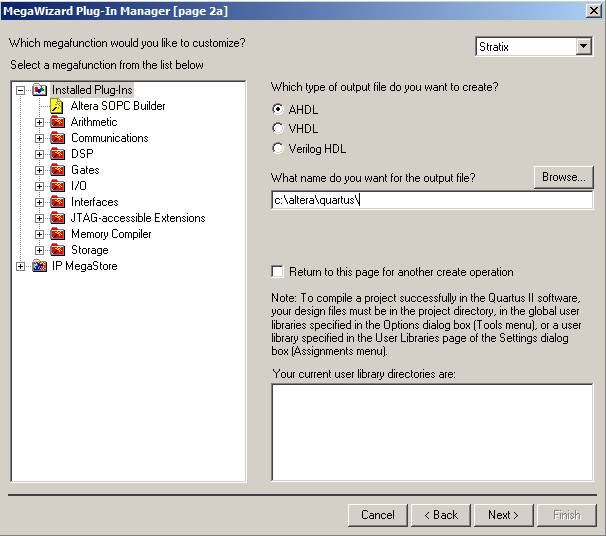Open the Stratix device family dropdown

(584, 47)
